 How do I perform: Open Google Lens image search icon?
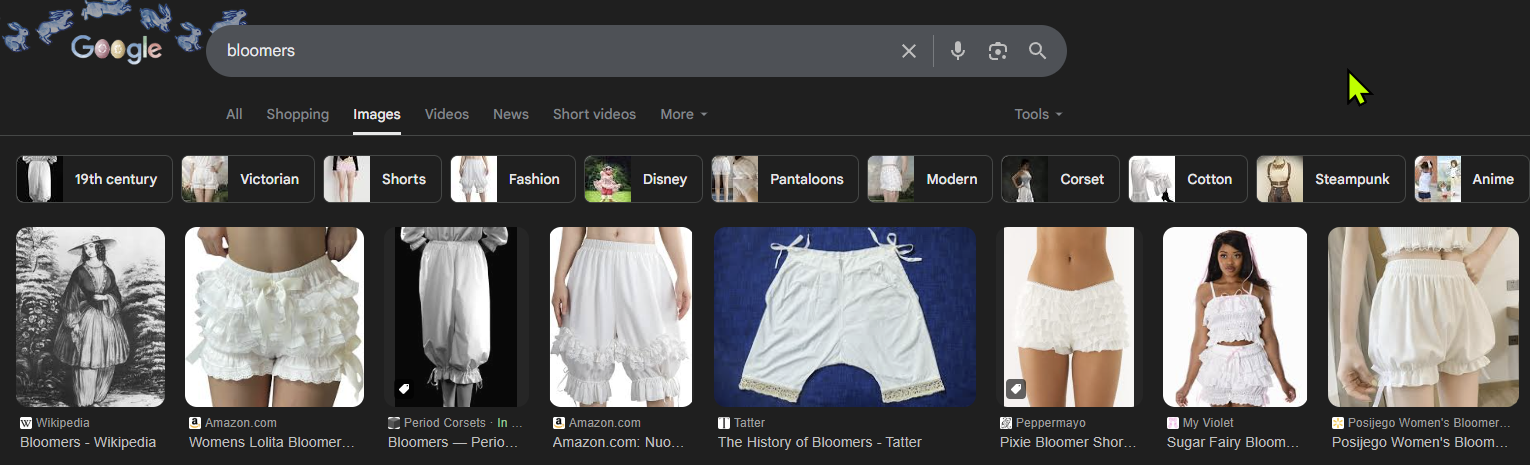(x=997, y=51)
